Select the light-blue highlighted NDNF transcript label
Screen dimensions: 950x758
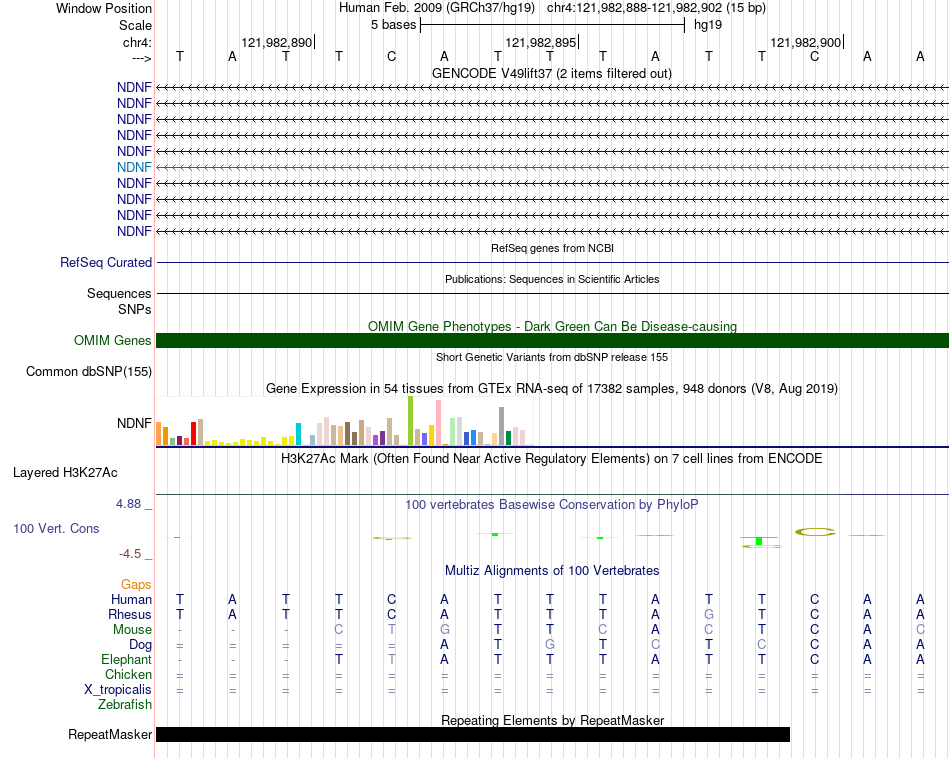pyautogui.click(x=134, y=167)
